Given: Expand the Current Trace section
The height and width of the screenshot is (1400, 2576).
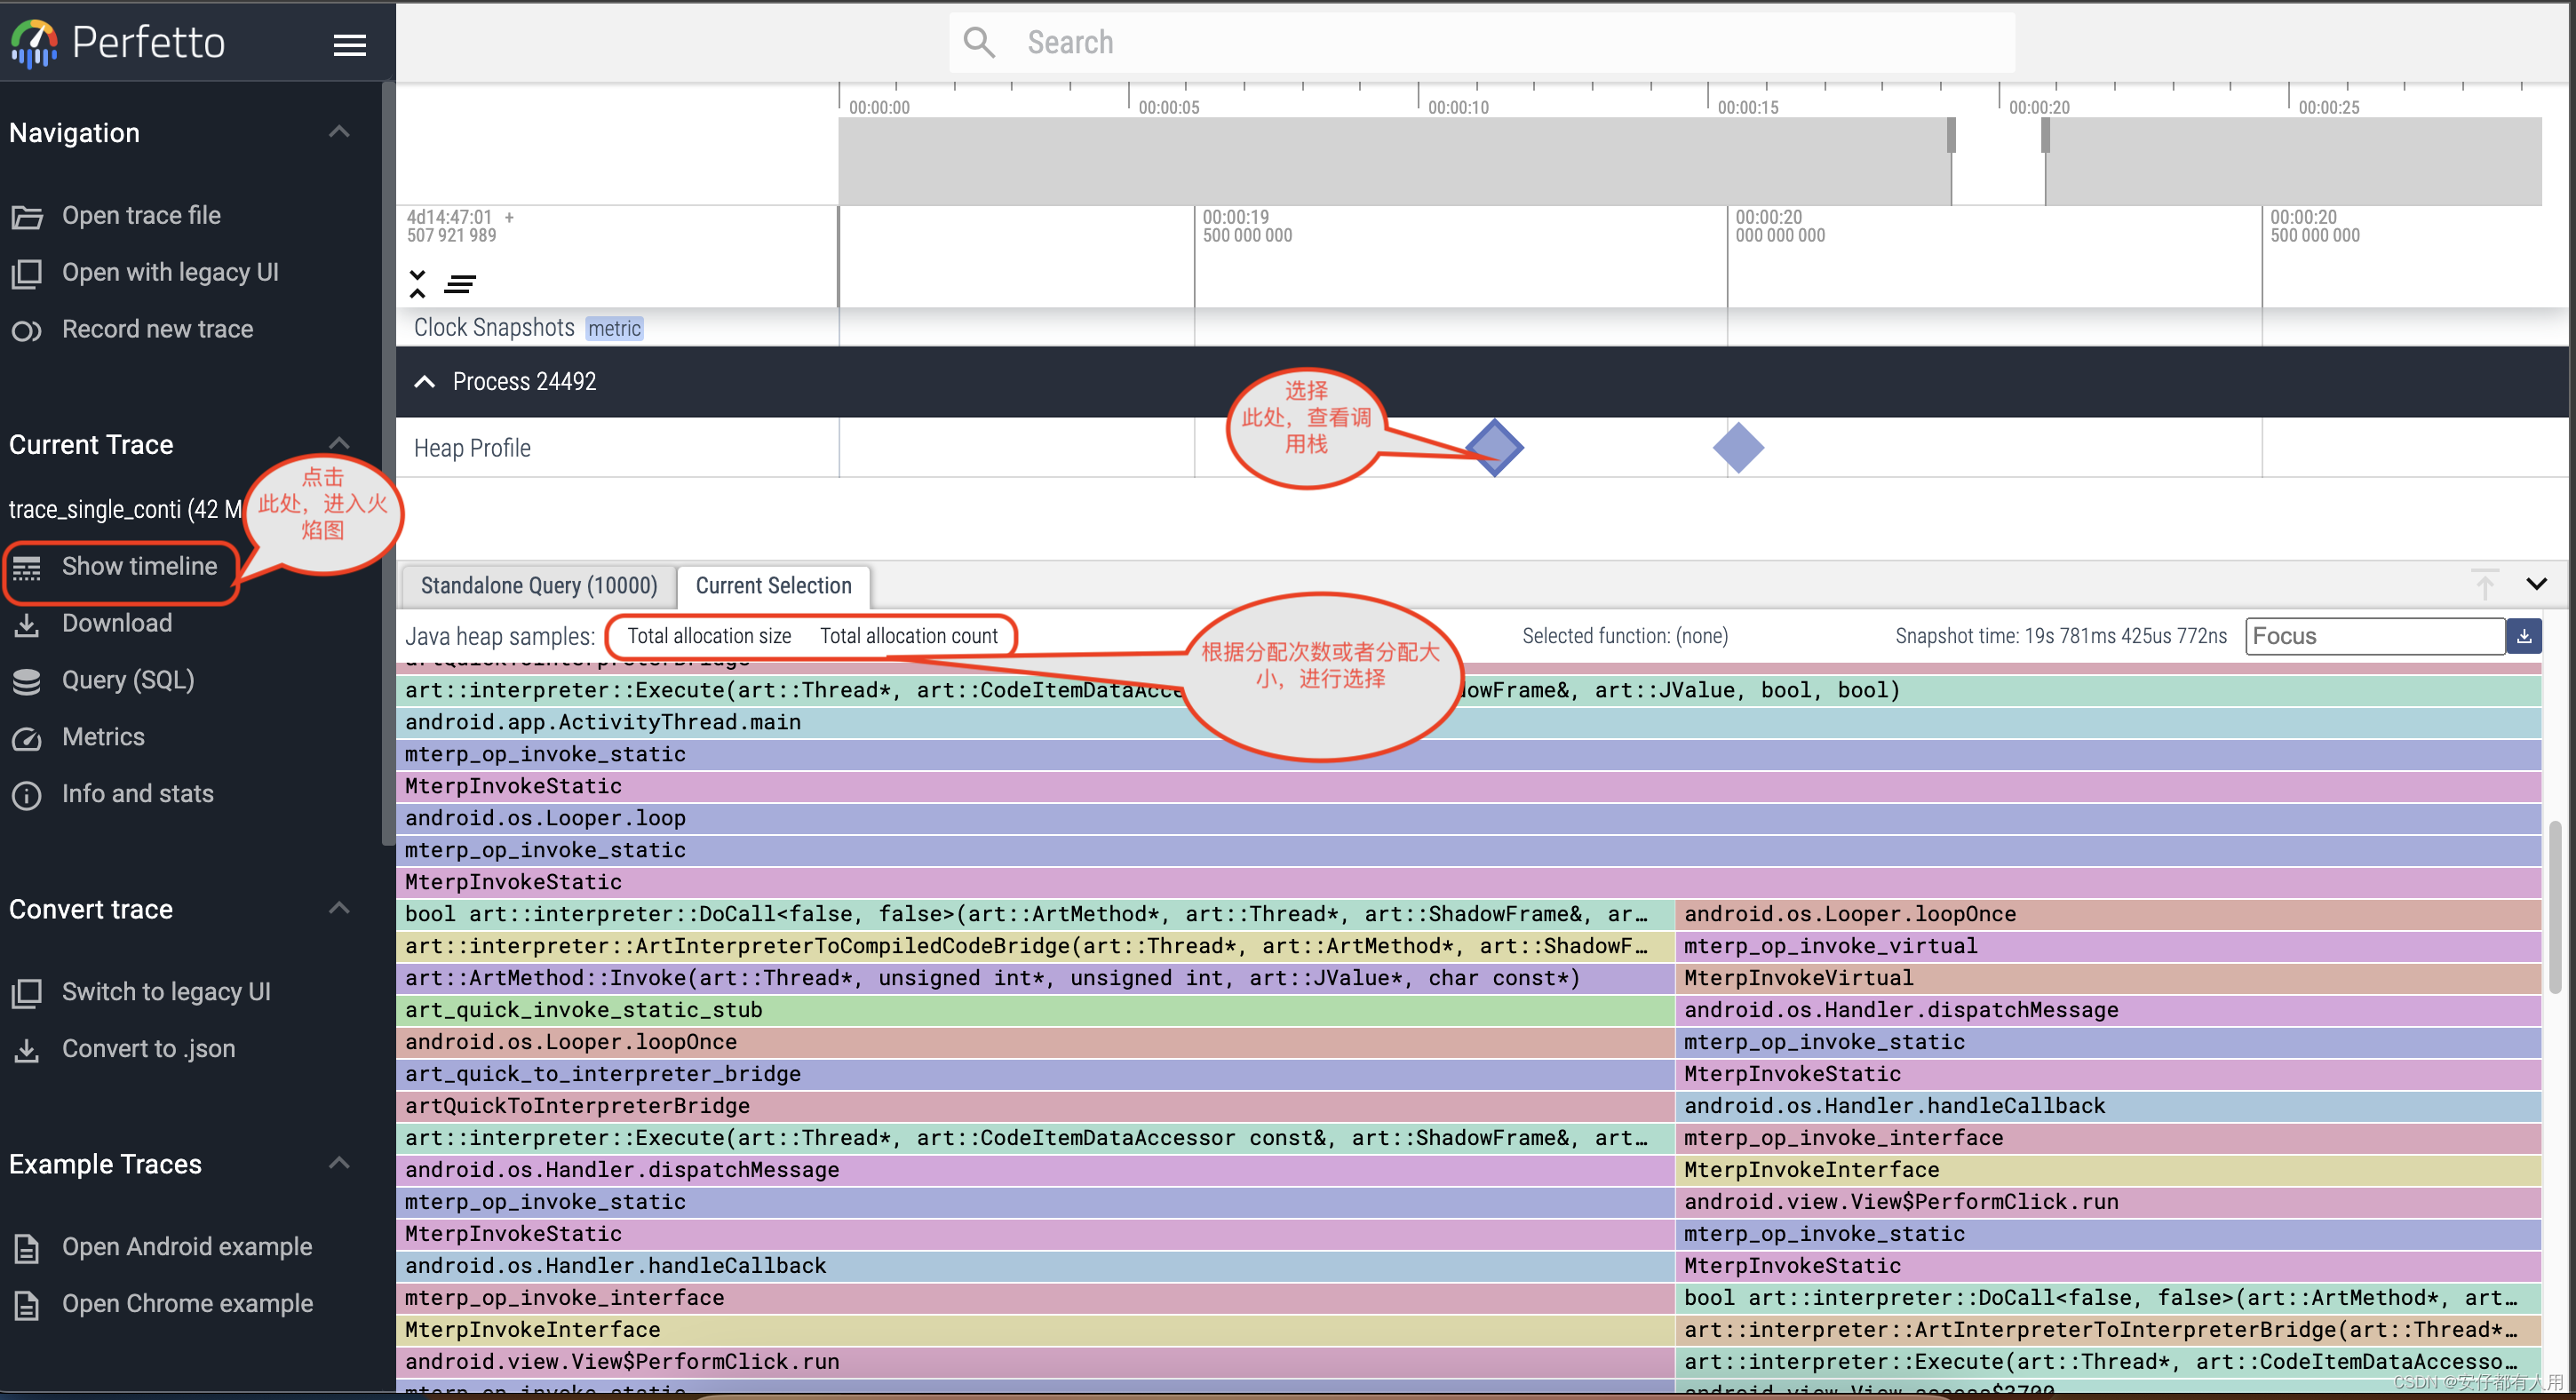Looking at the screenshot, I should click(x=339, y=443).
